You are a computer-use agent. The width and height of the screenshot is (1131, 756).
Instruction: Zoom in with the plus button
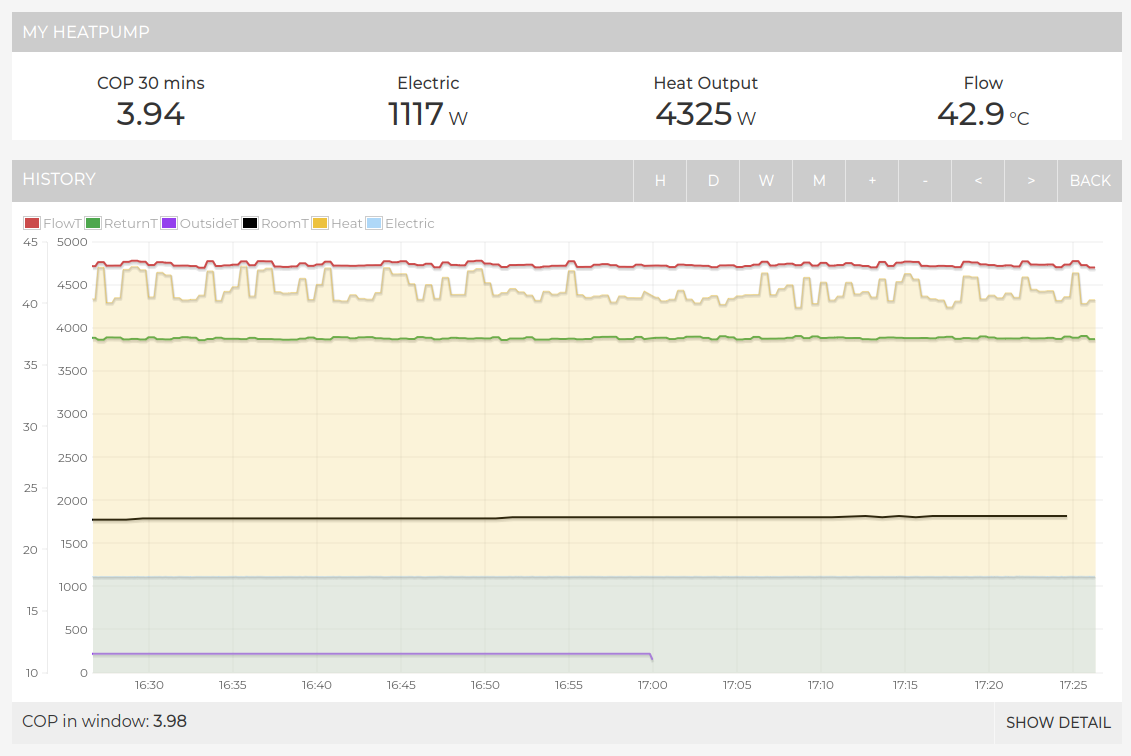point(872,180)
